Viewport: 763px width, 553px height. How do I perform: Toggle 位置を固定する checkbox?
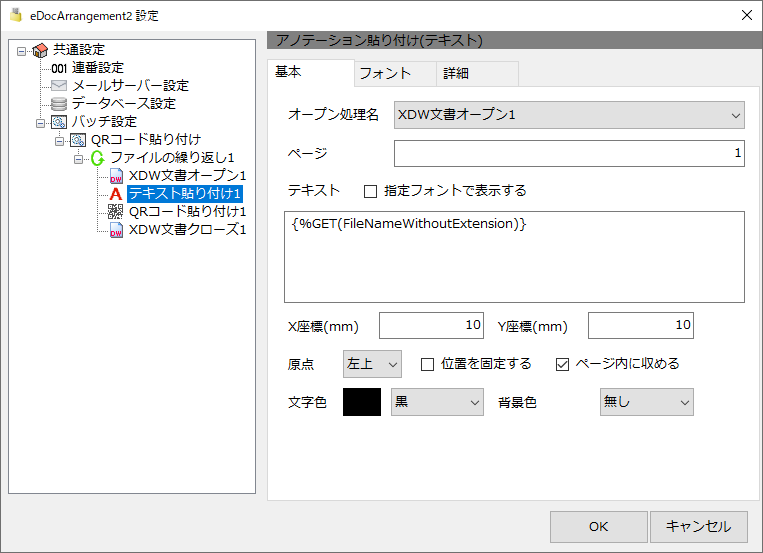tap(427, 364)
